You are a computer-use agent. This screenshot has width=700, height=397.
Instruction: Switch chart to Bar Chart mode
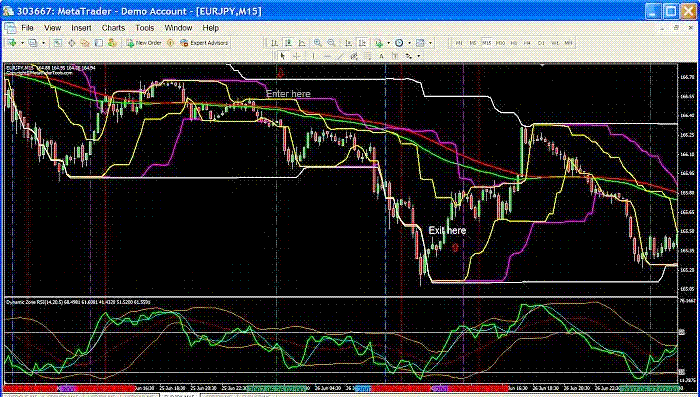[275, 43]
